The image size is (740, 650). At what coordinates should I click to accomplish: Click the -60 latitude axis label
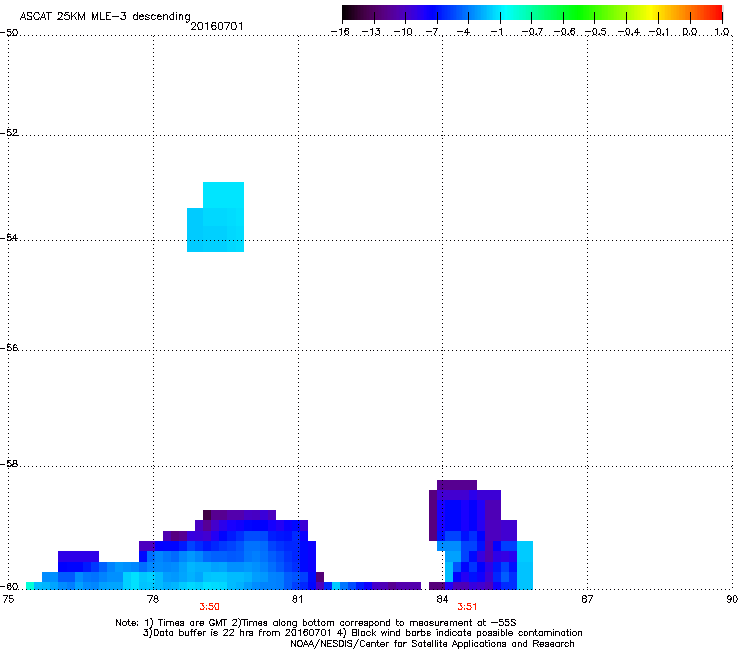click(x=9, y=586)
